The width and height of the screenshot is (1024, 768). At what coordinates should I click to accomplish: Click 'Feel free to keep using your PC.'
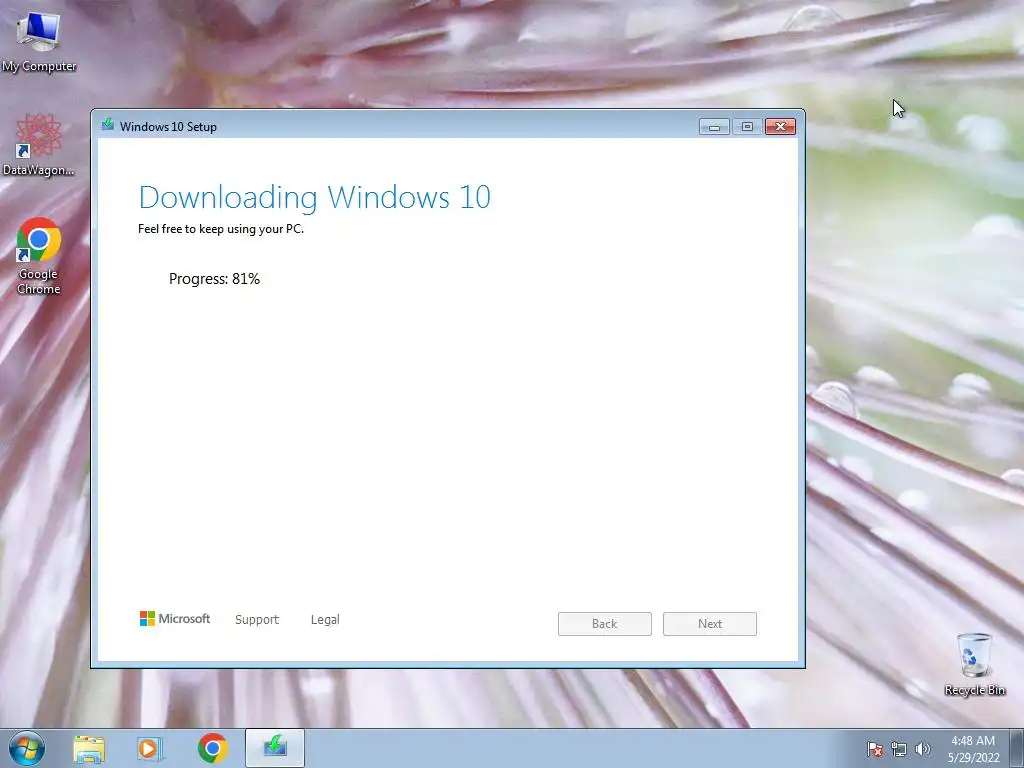pyautogui.click(x=221, y=229)
